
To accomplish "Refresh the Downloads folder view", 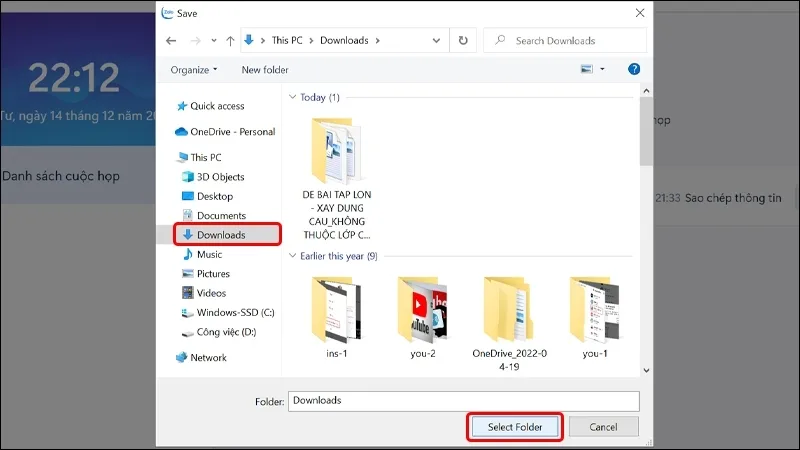I will click(x=463, y=40).
